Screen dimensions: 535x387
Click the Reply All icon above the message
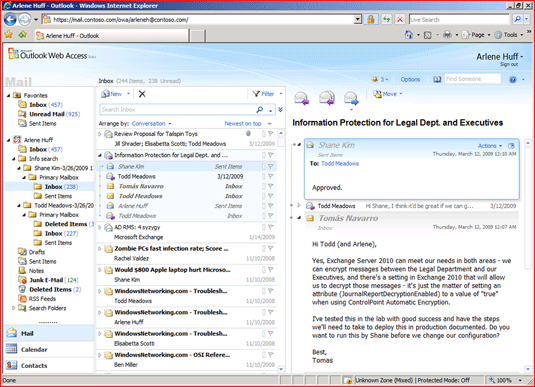point(327,98)
